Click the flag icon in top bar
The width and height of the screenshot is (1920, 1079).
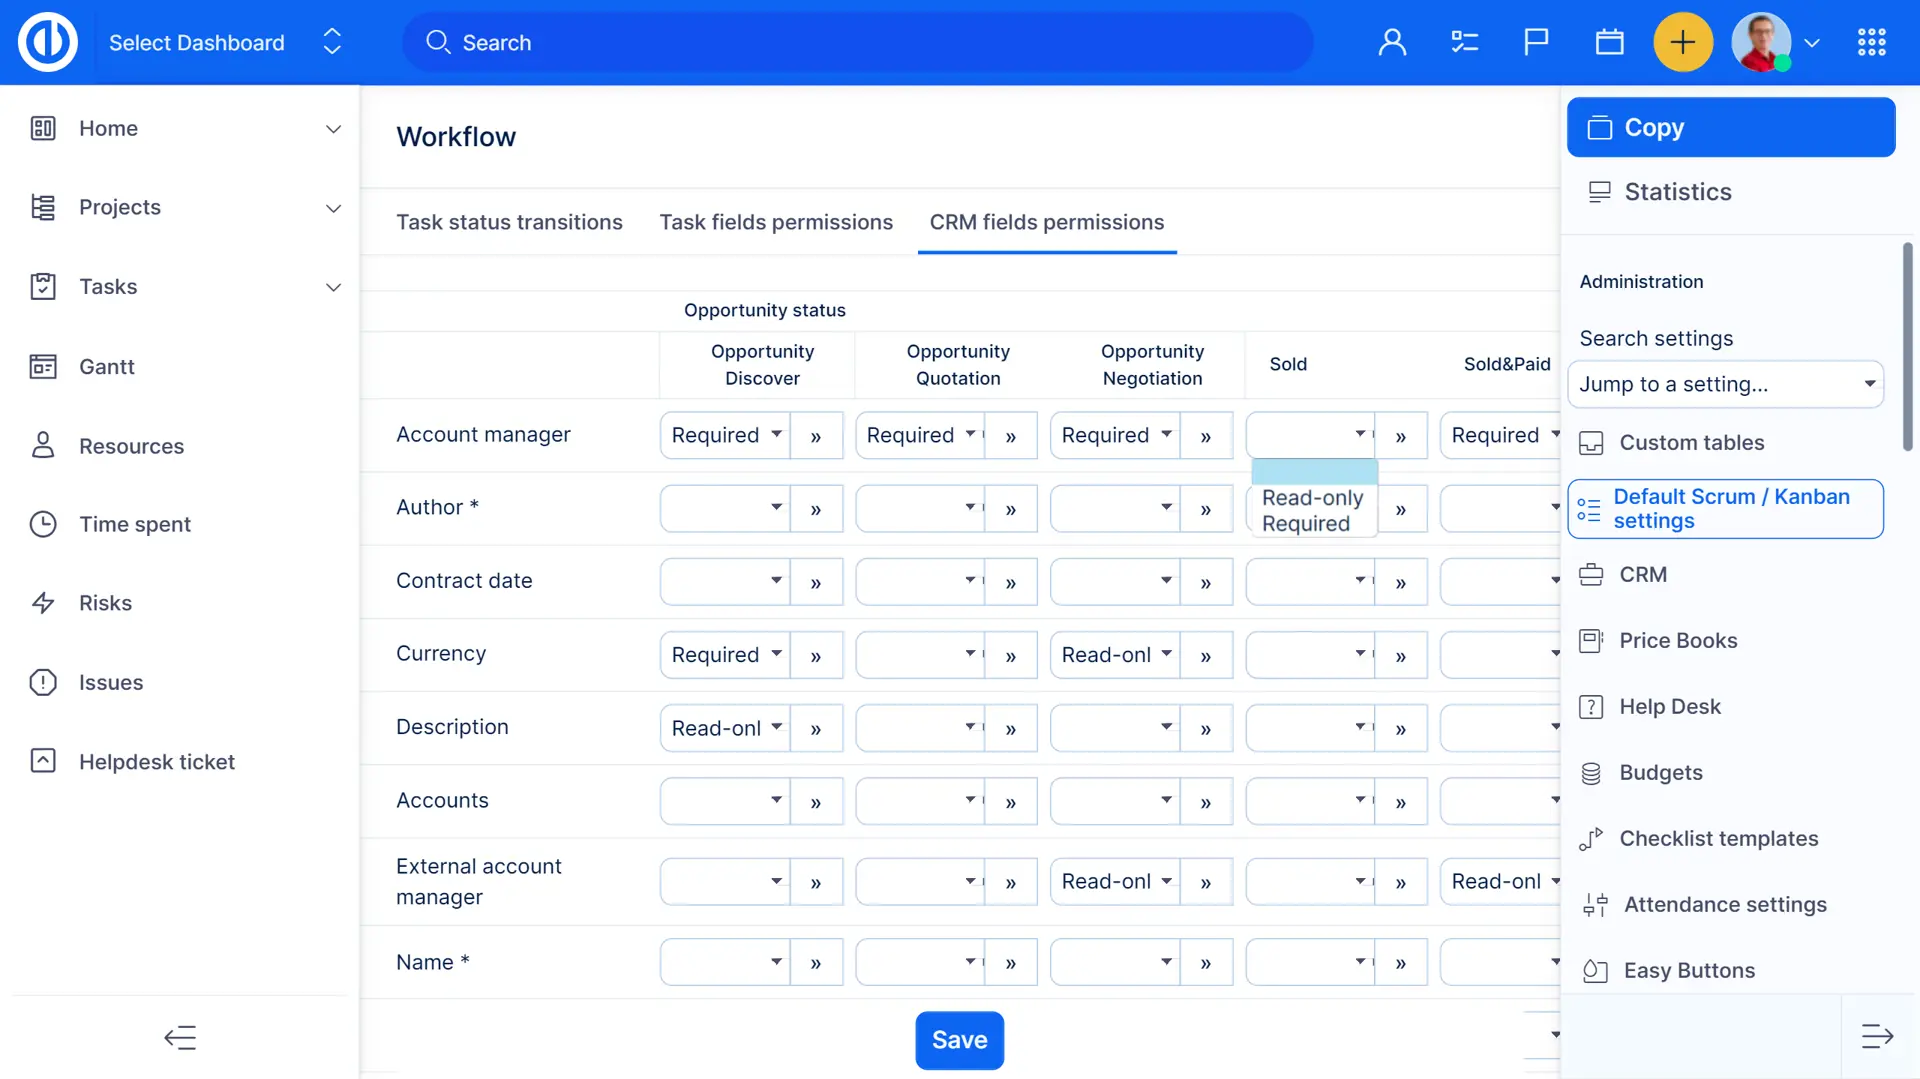[1536, 42]
